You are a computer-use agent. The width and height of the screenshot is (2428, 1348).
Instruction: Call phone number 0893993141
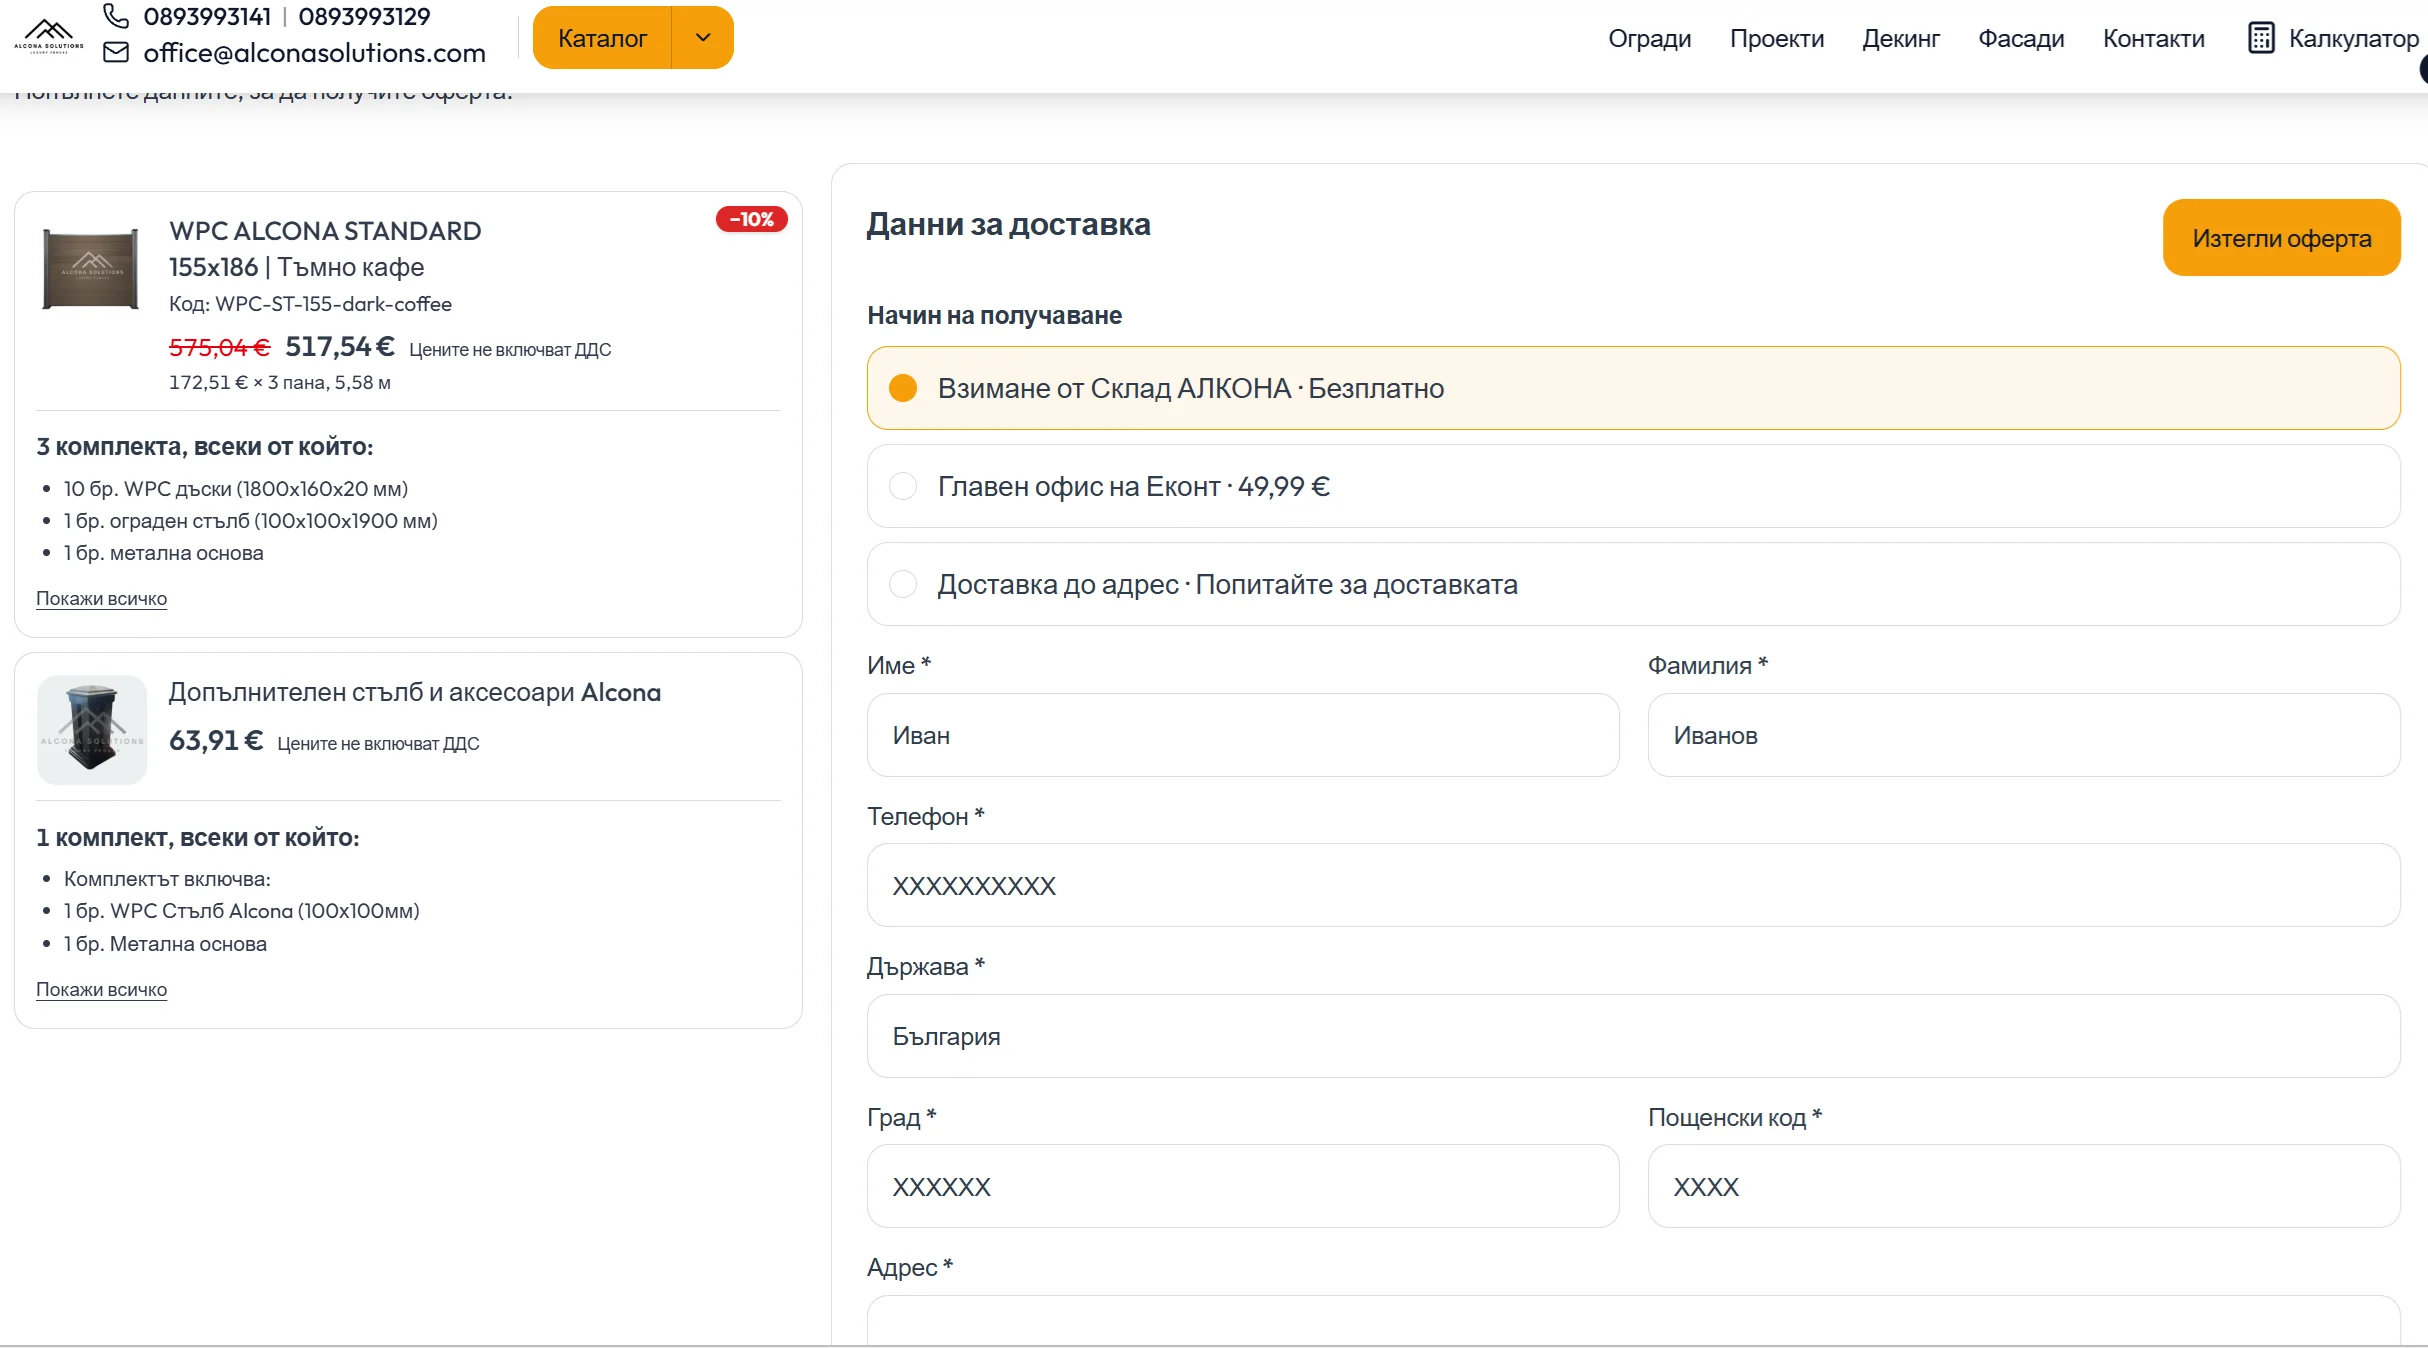pyautogui.click(x=207, y=16)
